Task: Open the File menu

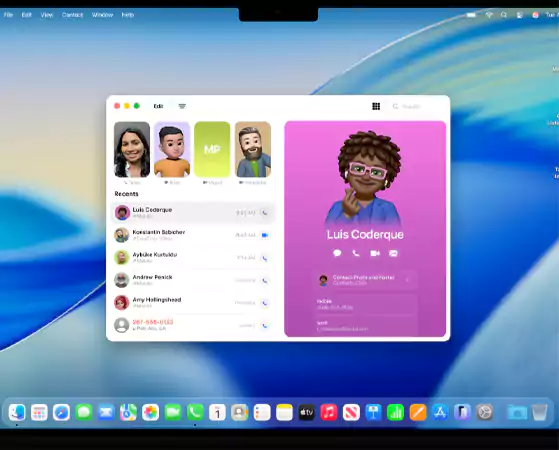Action: pos(8,15)
